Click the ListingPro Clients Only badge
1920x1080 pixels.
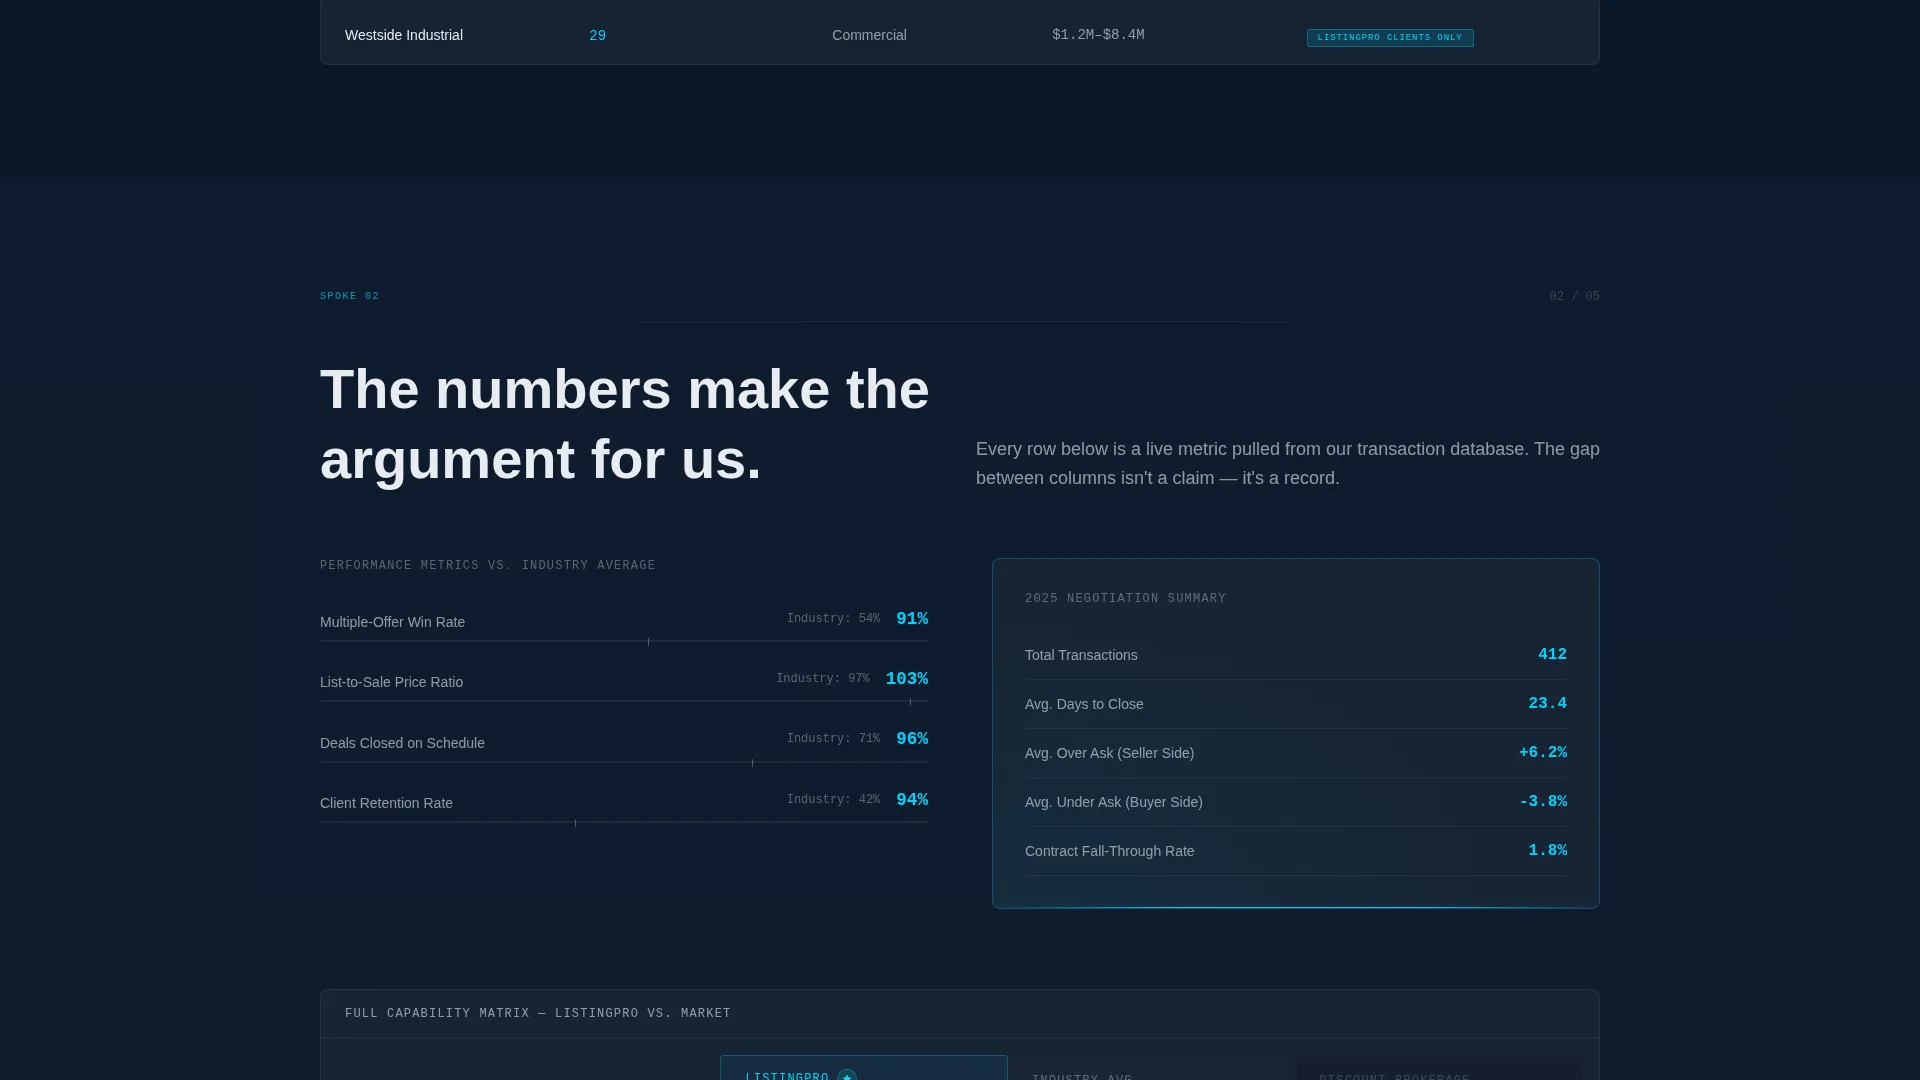click(1390, 38)
